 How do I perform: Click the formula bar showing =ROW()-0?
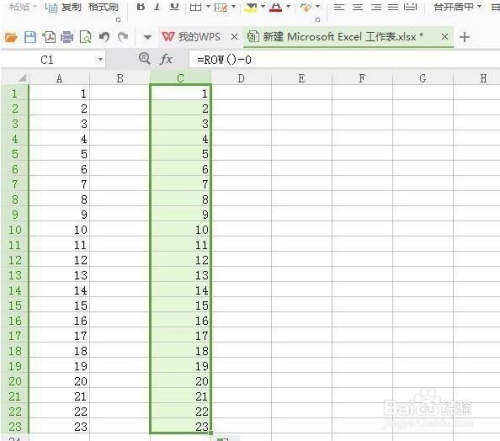tap(343, 60)
